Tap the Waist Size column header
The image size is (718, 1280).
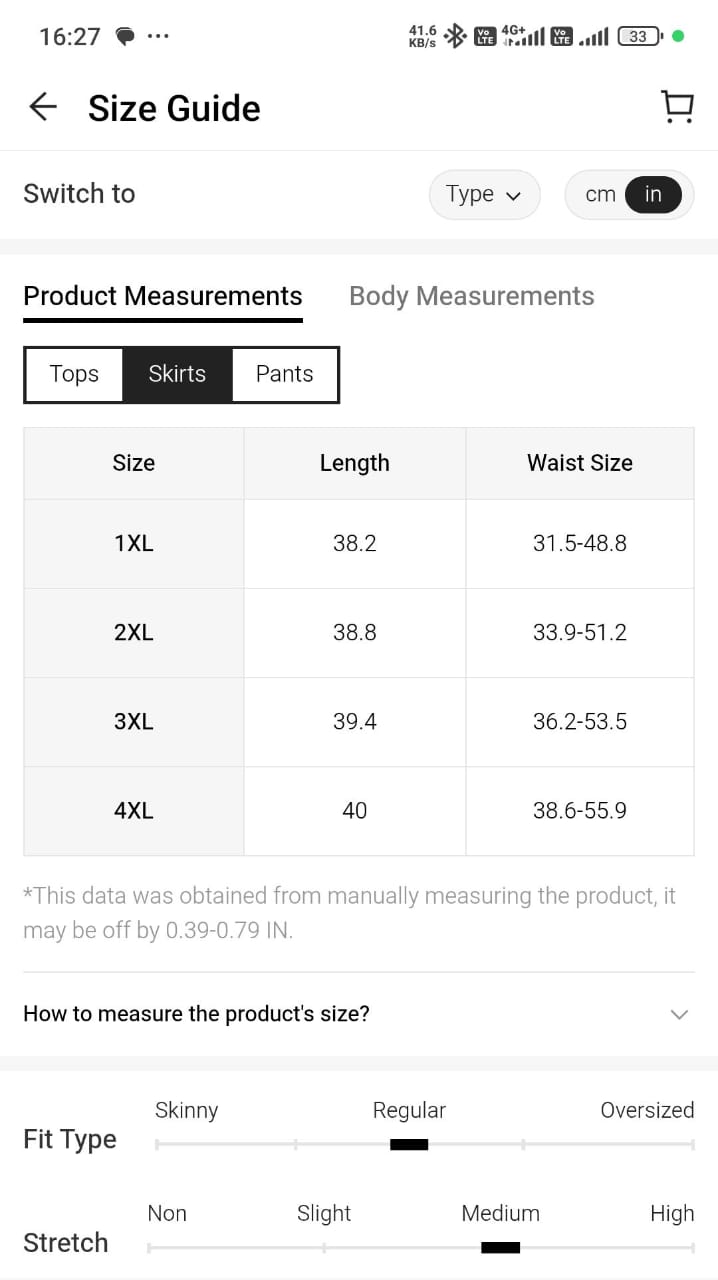click(x=579, y=463)
